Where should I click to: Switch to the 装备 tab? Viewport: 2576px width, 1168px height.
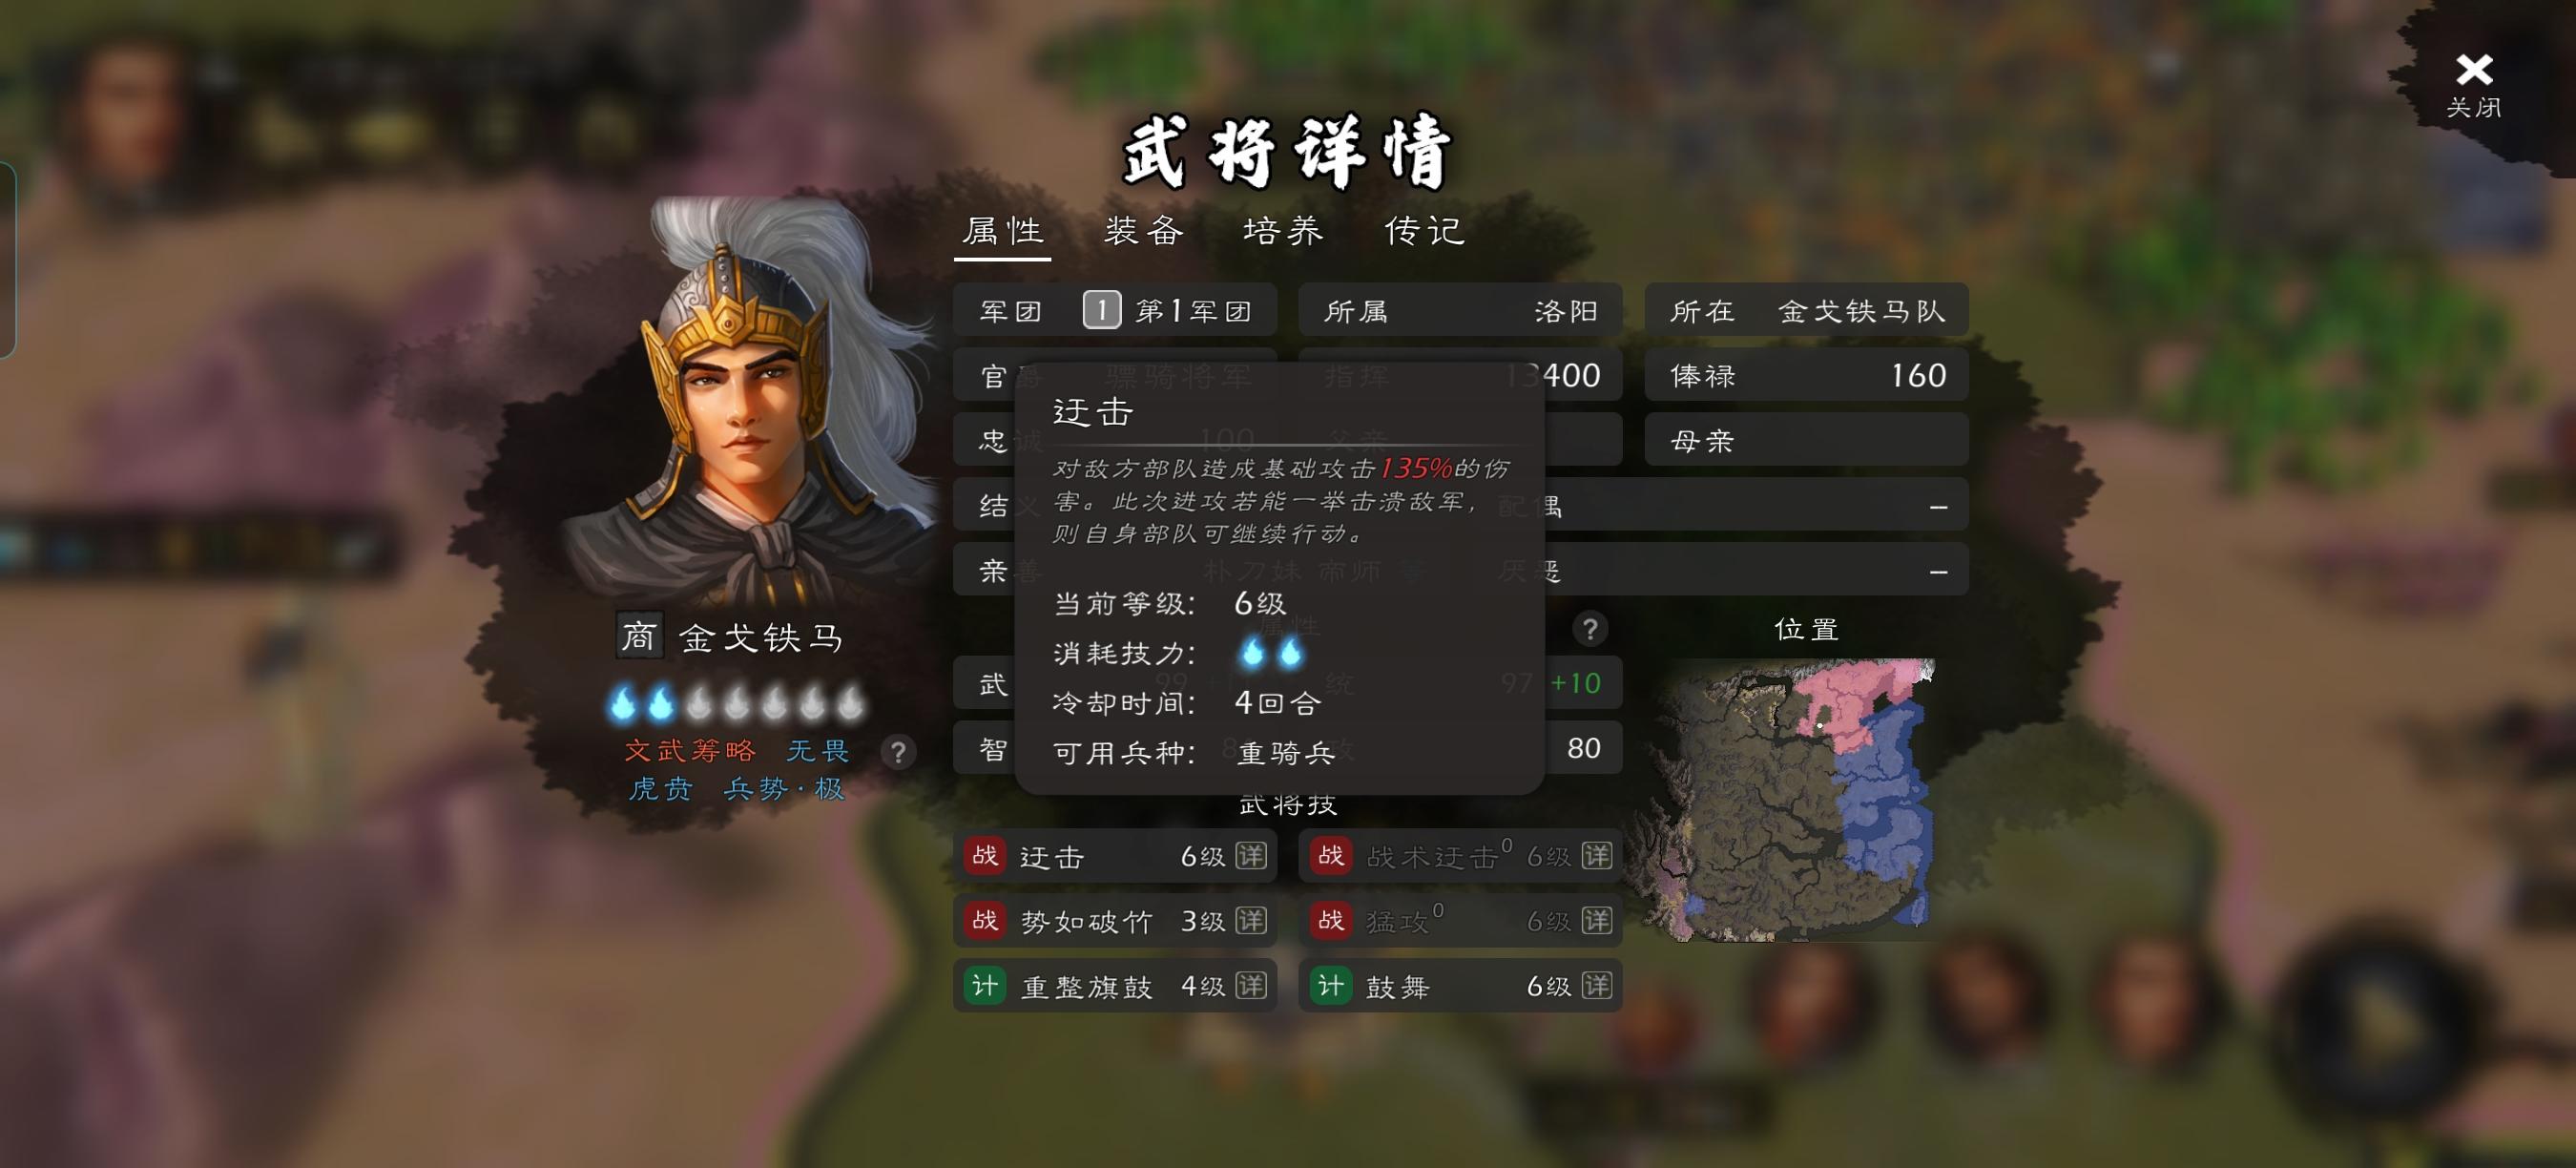1144,231
